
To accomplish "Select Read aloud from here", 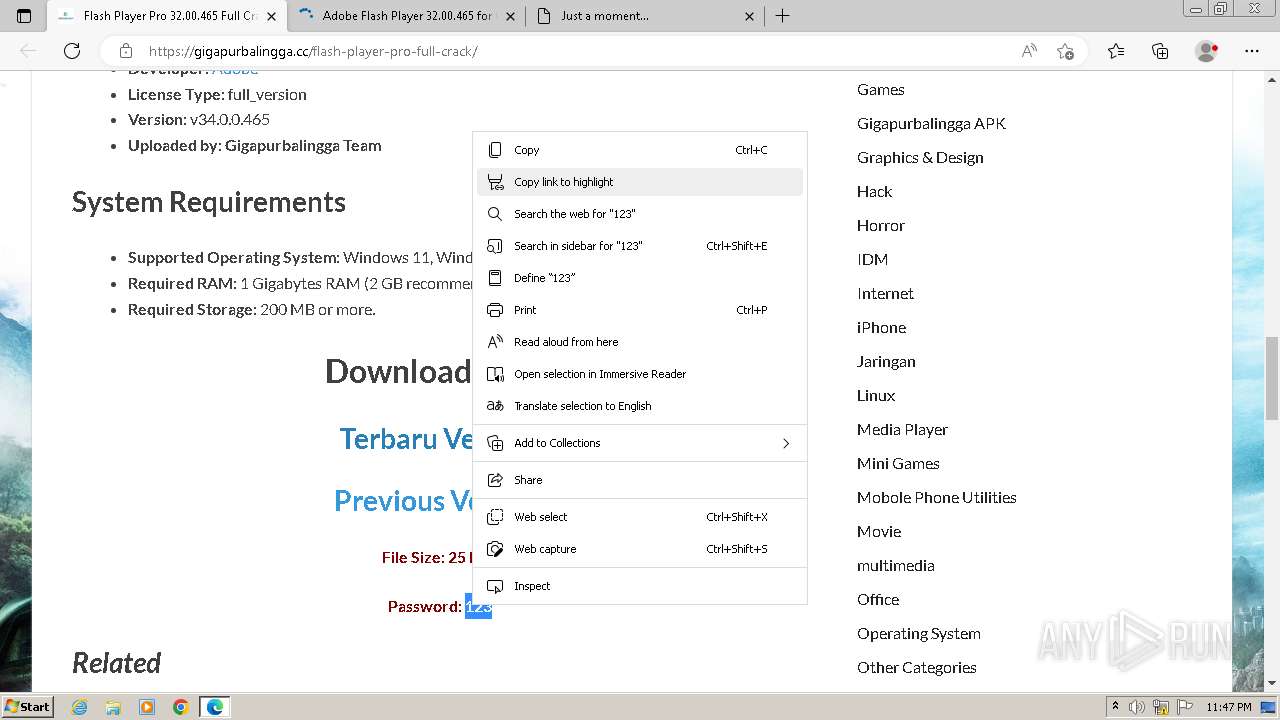I will click(x=640, y=342).
